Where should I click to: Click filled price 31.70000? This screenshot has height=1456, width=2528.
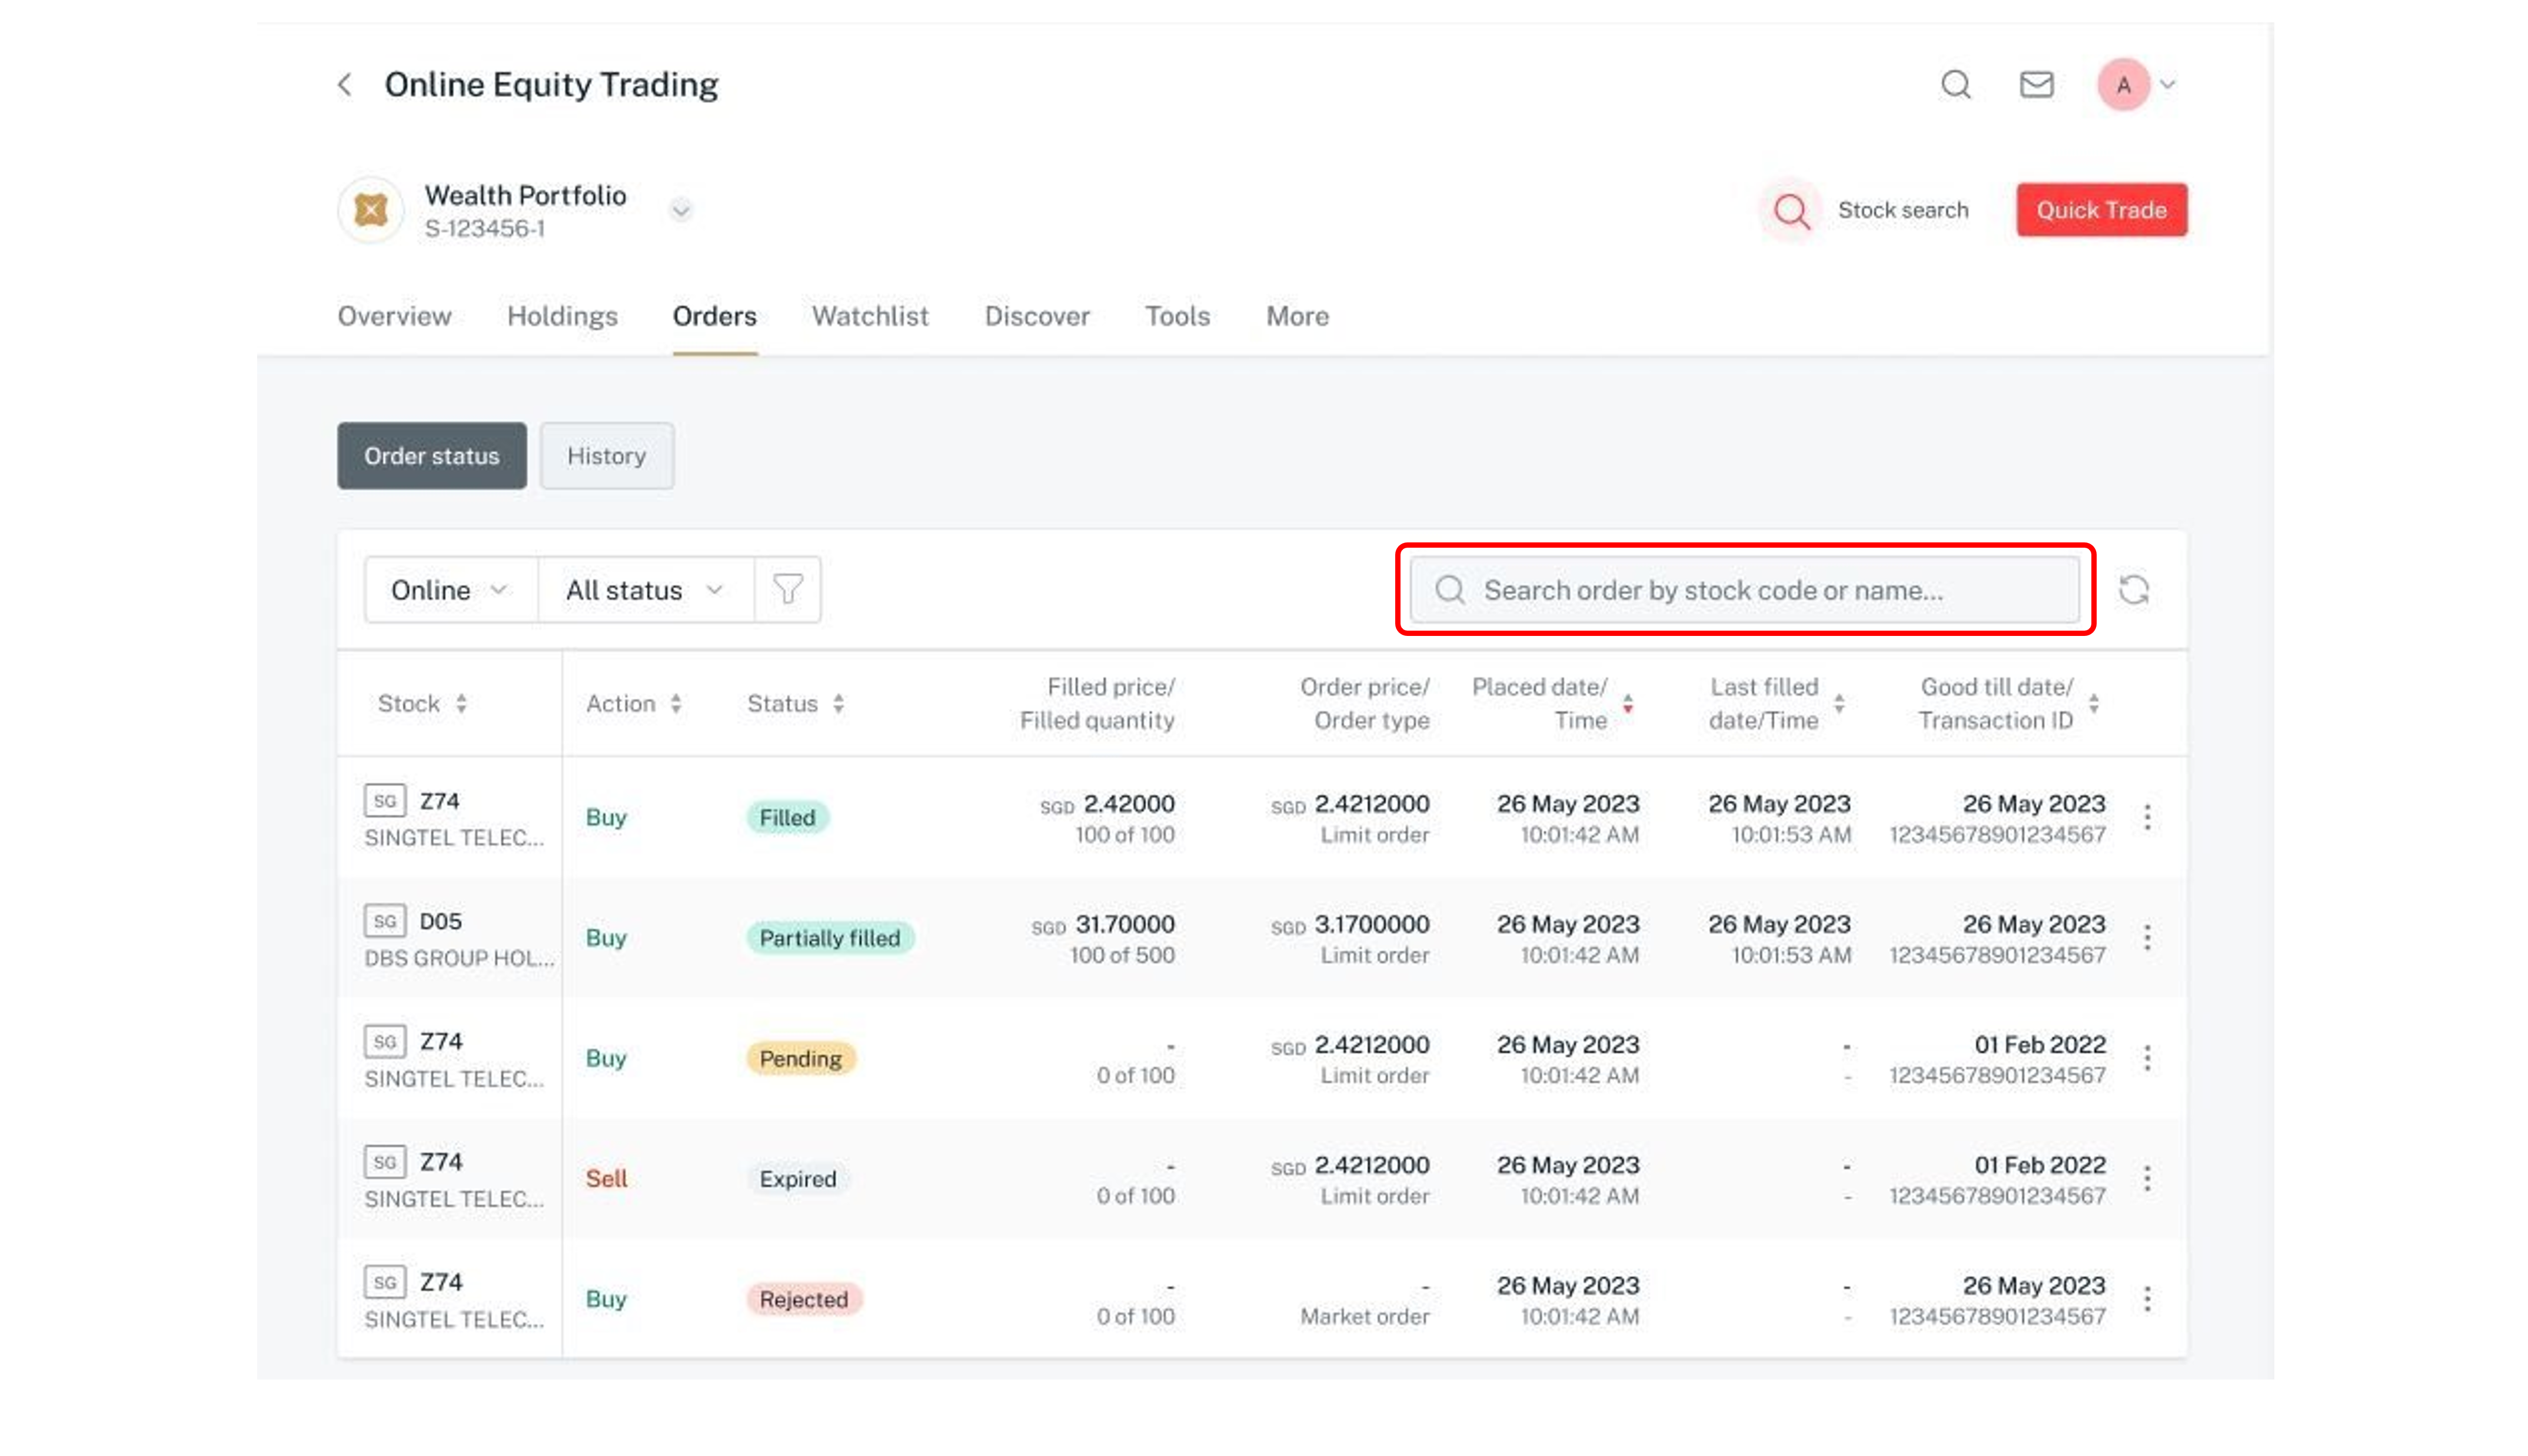click(x=1124, y=924)
